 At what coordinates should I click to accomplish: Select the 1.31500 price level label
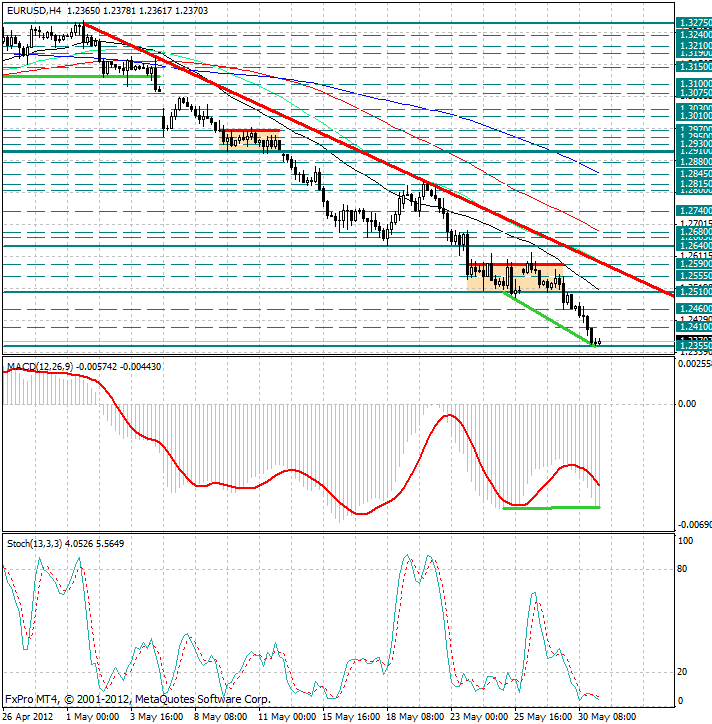tap(694, 66)
